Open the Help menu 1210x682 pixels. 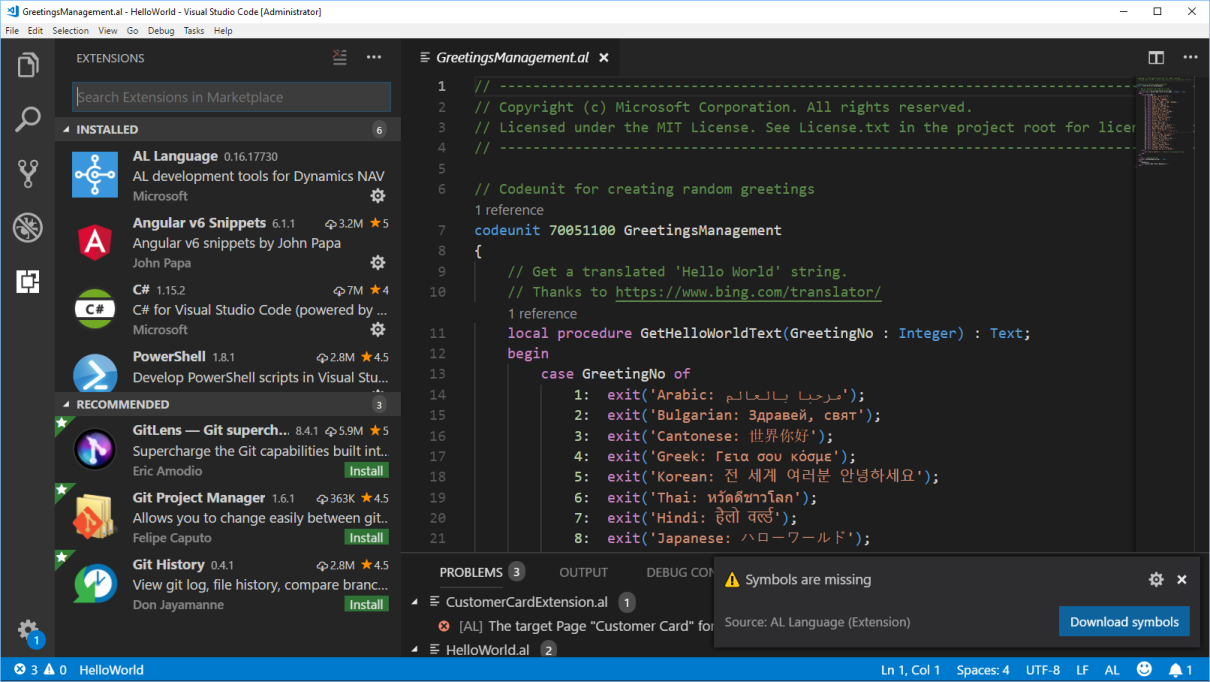pos(223,31)
